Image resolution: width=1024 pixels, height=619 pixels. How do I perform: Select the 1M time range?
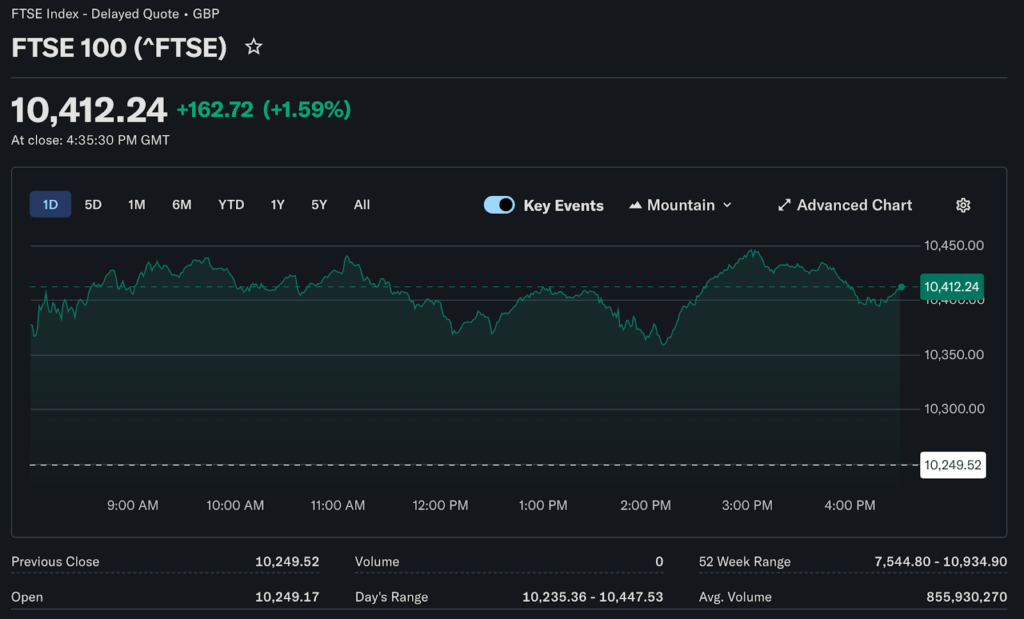tap(137, 205)
